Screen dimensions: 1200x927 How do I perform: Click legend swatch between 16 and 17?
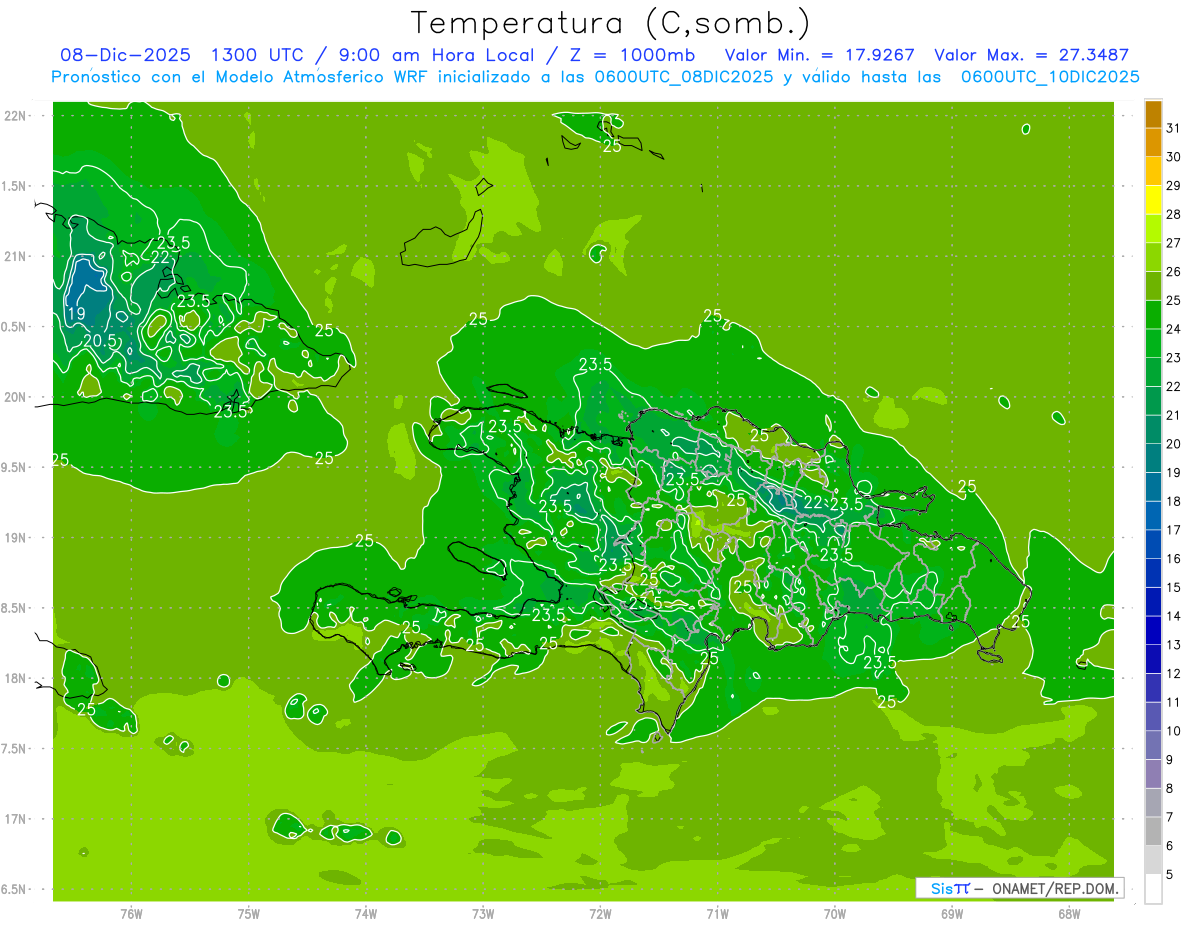coord(1153,544)
